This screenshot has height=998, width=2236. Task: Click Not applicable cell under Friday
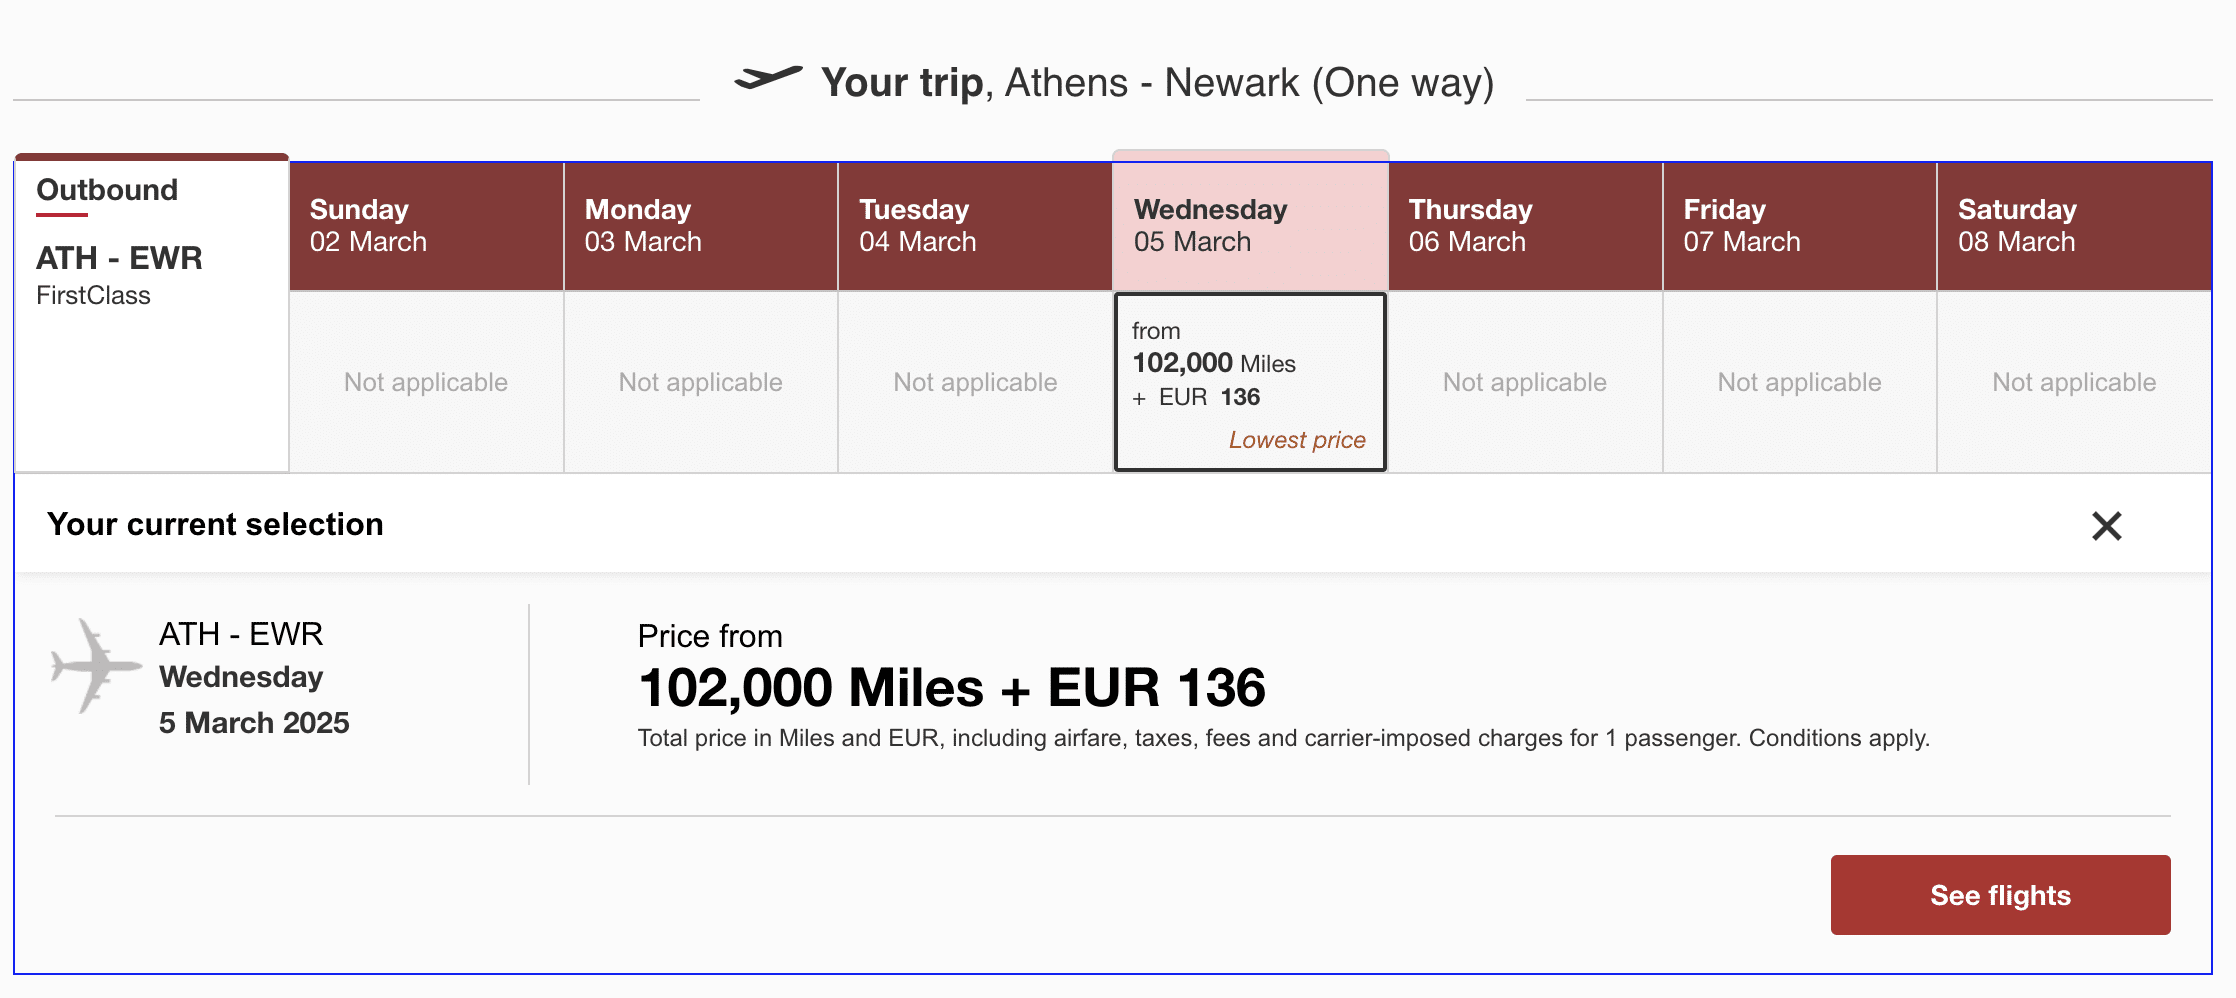tap(1799, 382)
